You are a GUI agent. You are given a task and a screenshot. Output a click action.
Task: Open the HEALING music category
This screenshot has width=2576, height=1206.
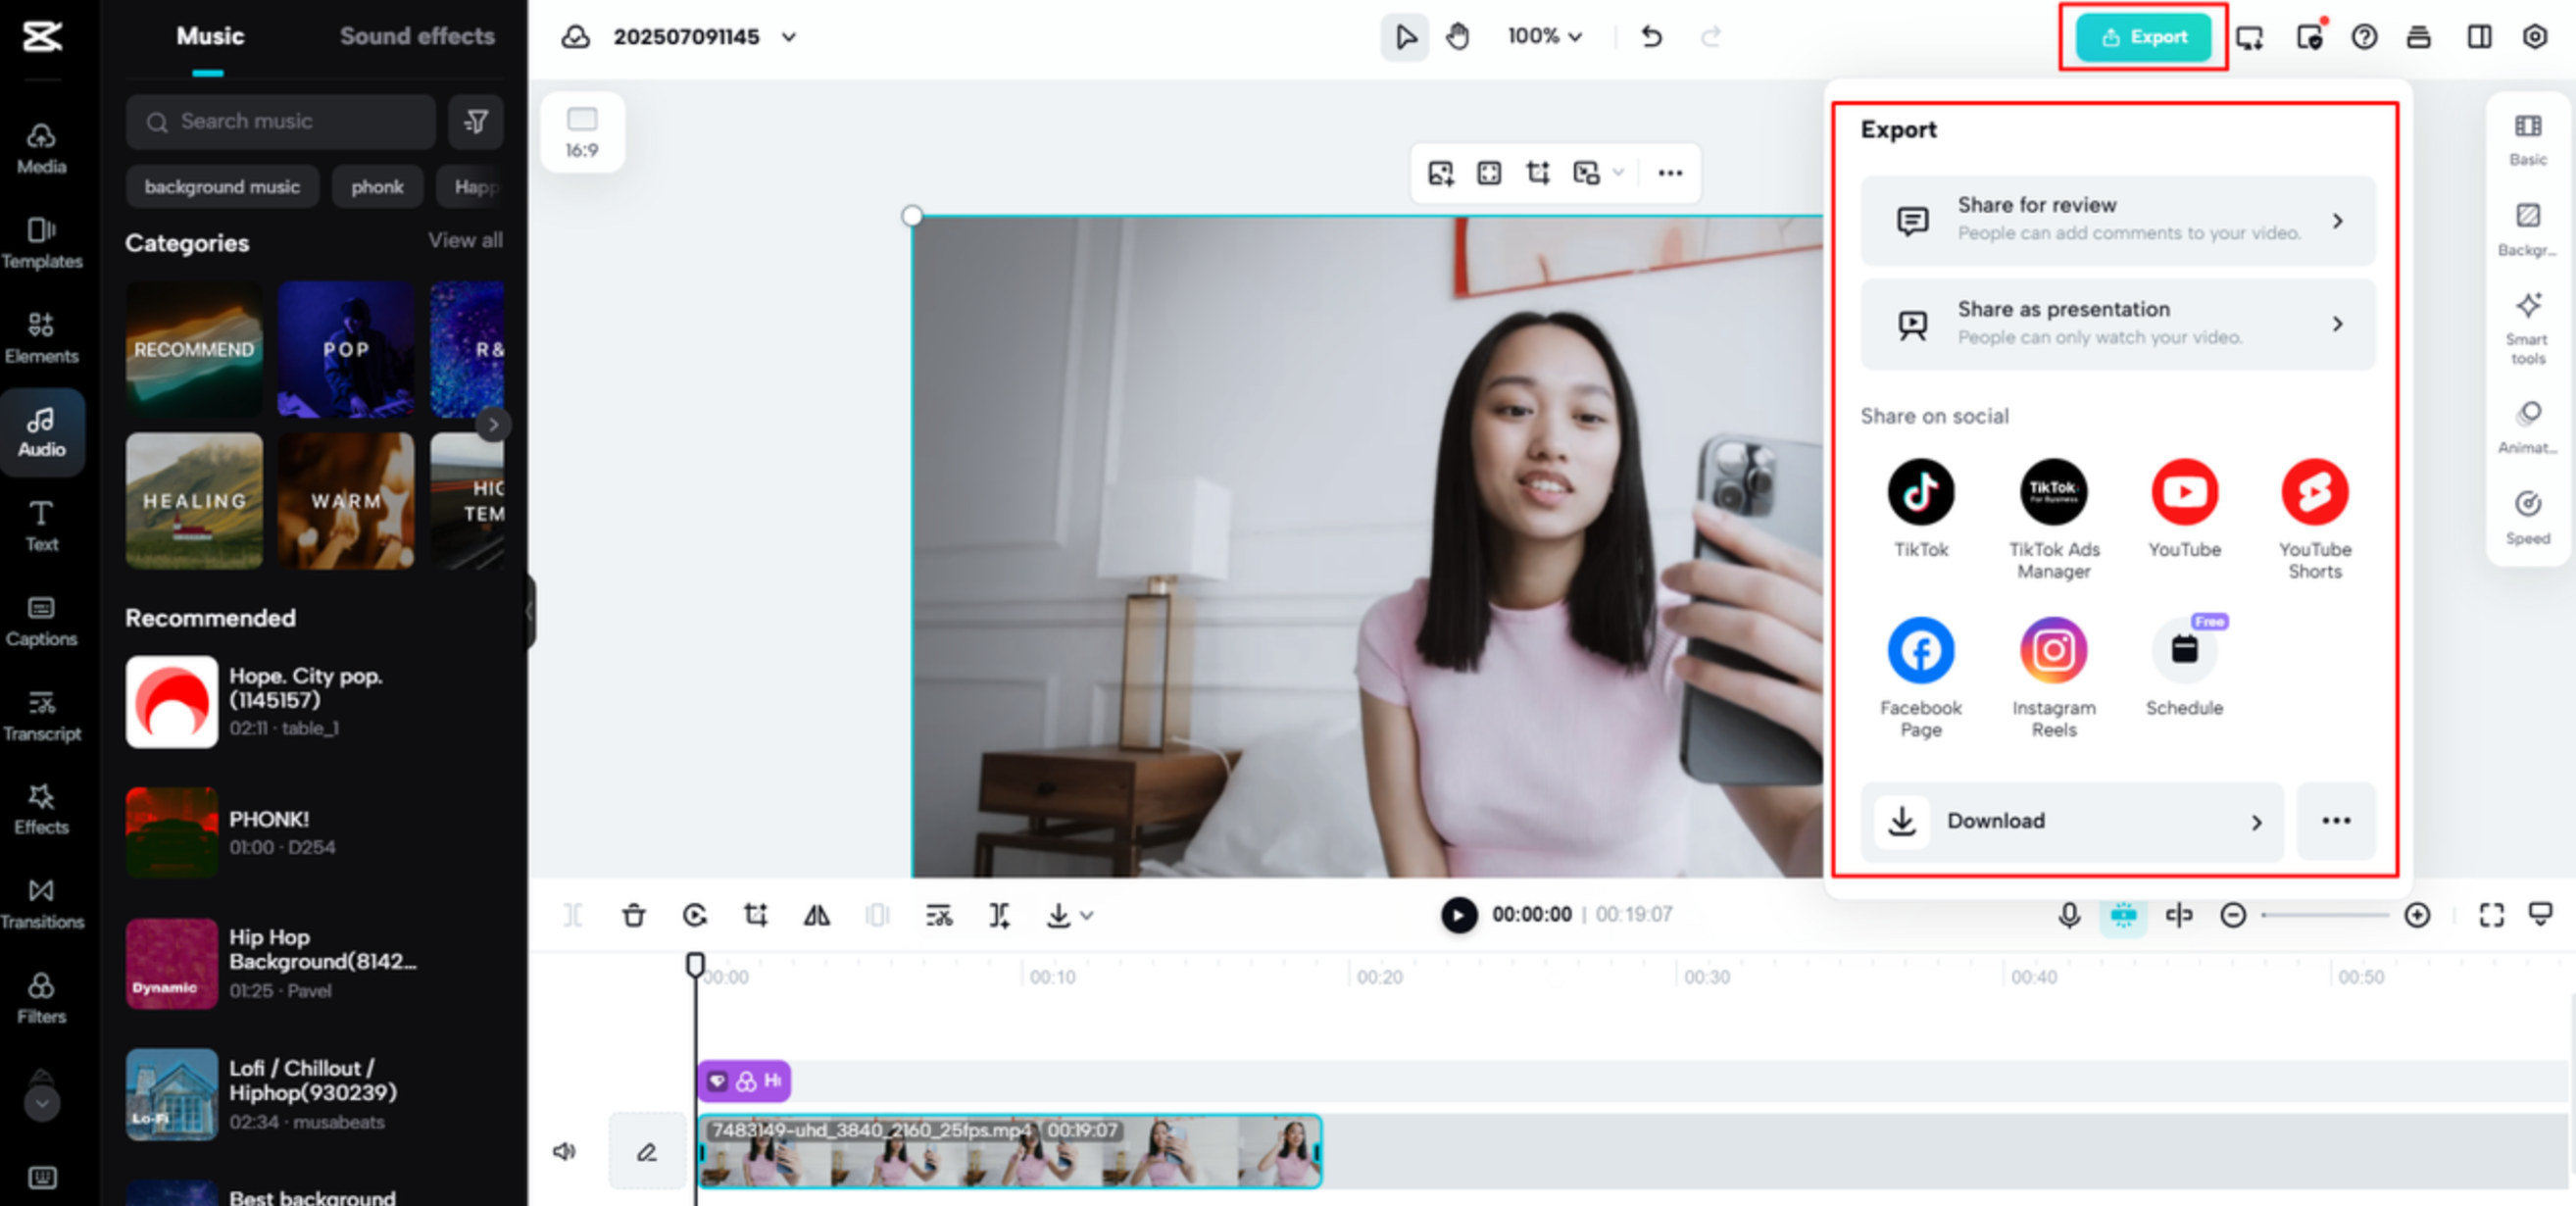[194, 500]
